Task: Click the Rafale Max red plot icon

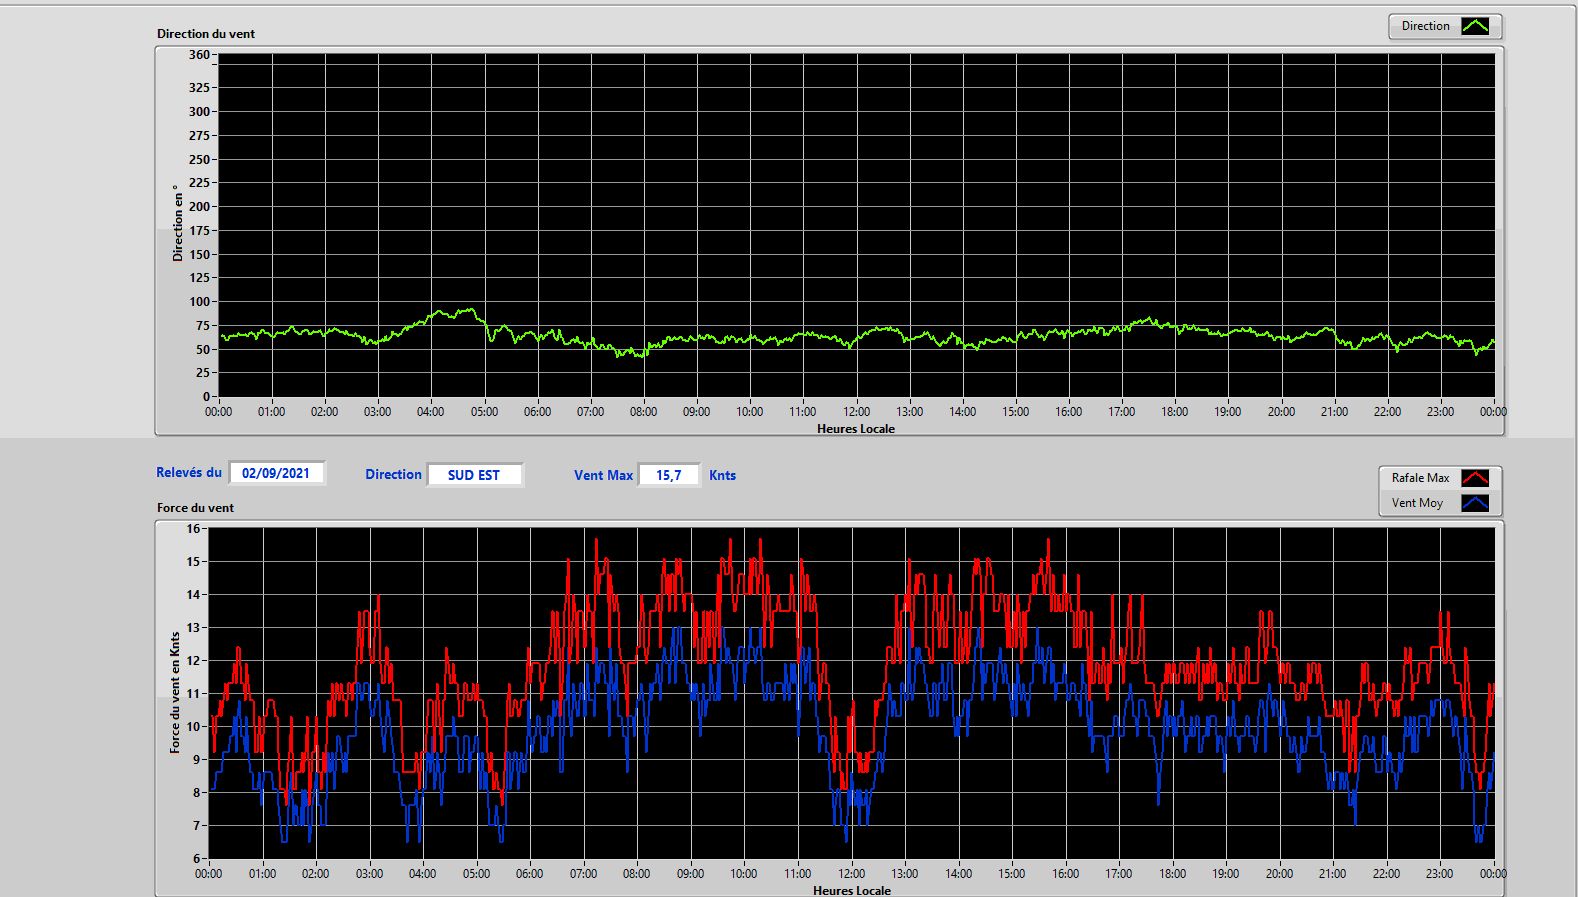Action: [1475, 478]
